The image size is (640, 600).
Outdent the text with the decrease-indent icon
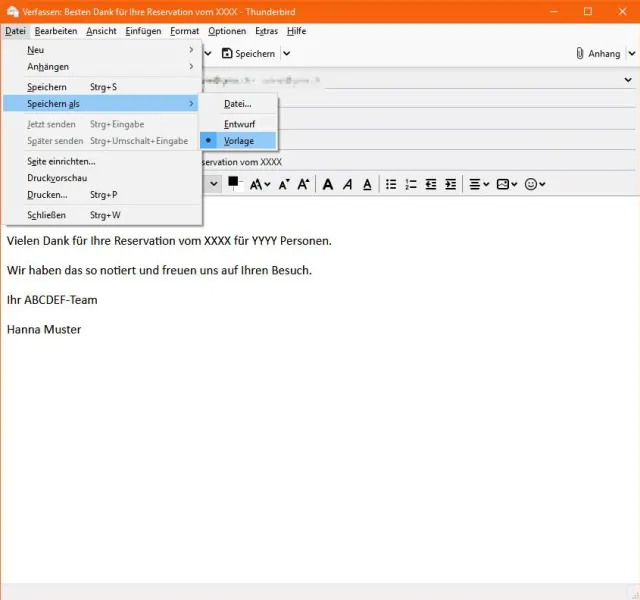[431, 185]
